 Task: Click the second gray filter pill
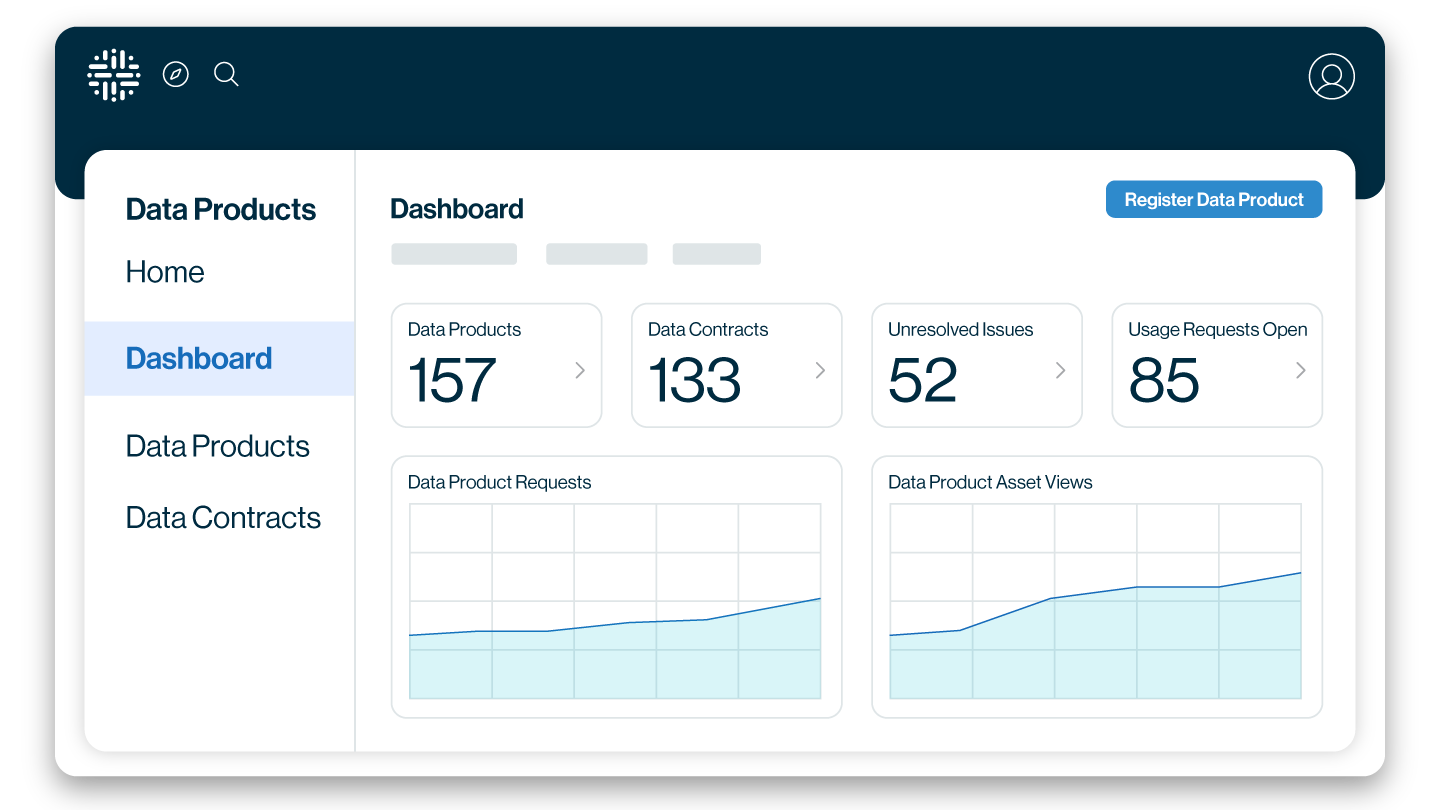pyautogui.click(x=596, y=253)
